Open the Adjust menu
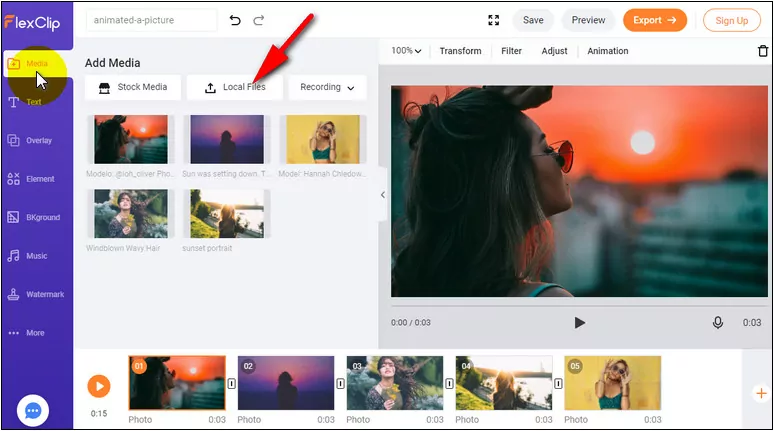This screenshot has width=774, height=431. [554, 51]
